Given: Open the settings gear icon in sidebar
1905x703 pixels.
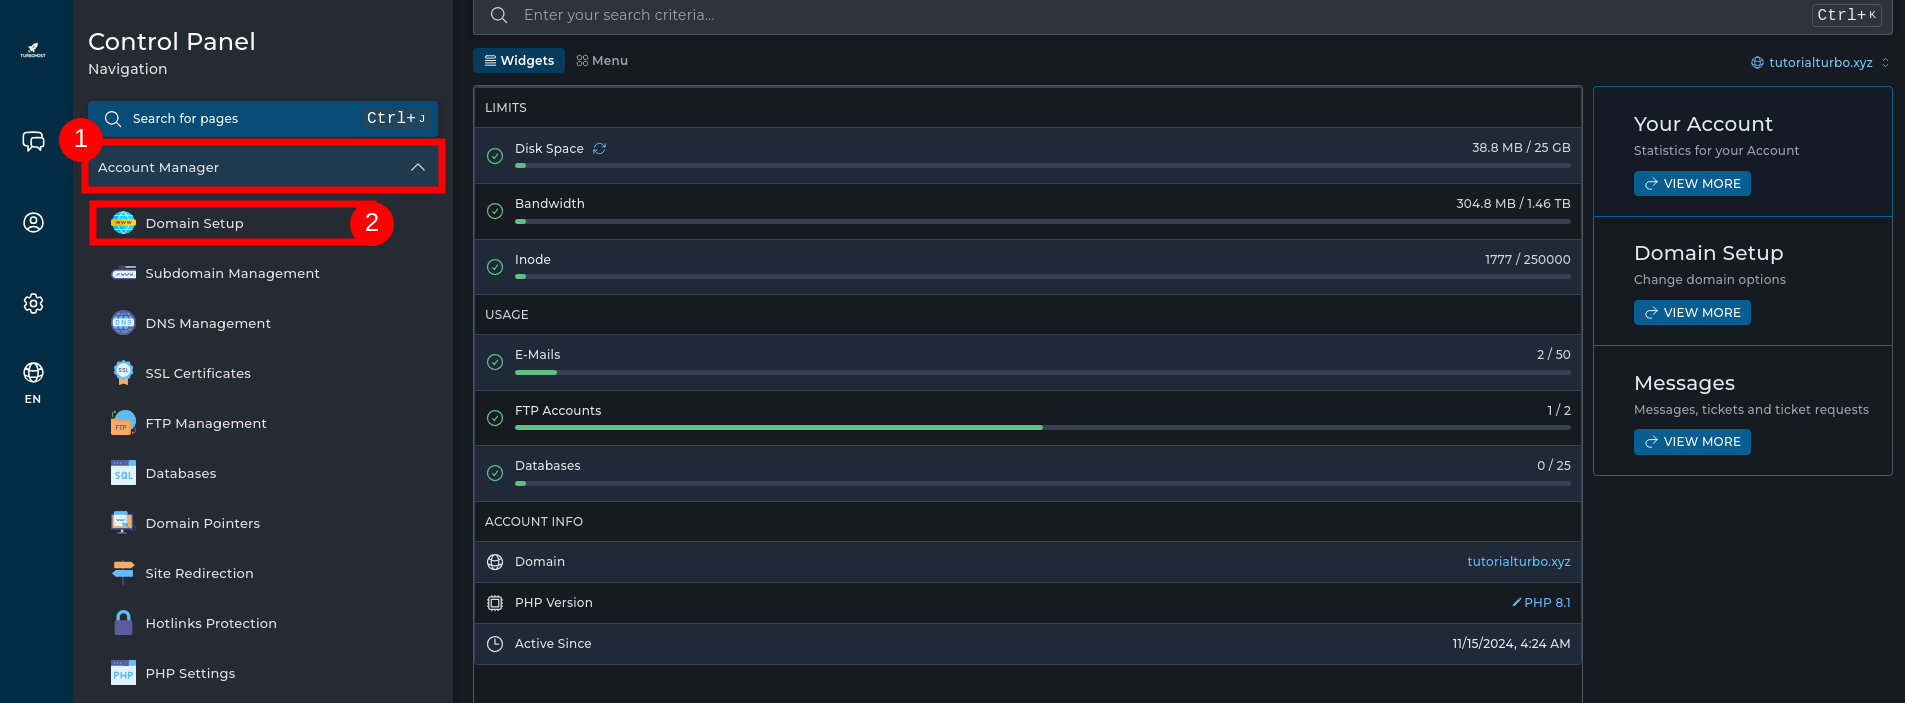Looking at the screenshot, I should [x=33, y=303].
